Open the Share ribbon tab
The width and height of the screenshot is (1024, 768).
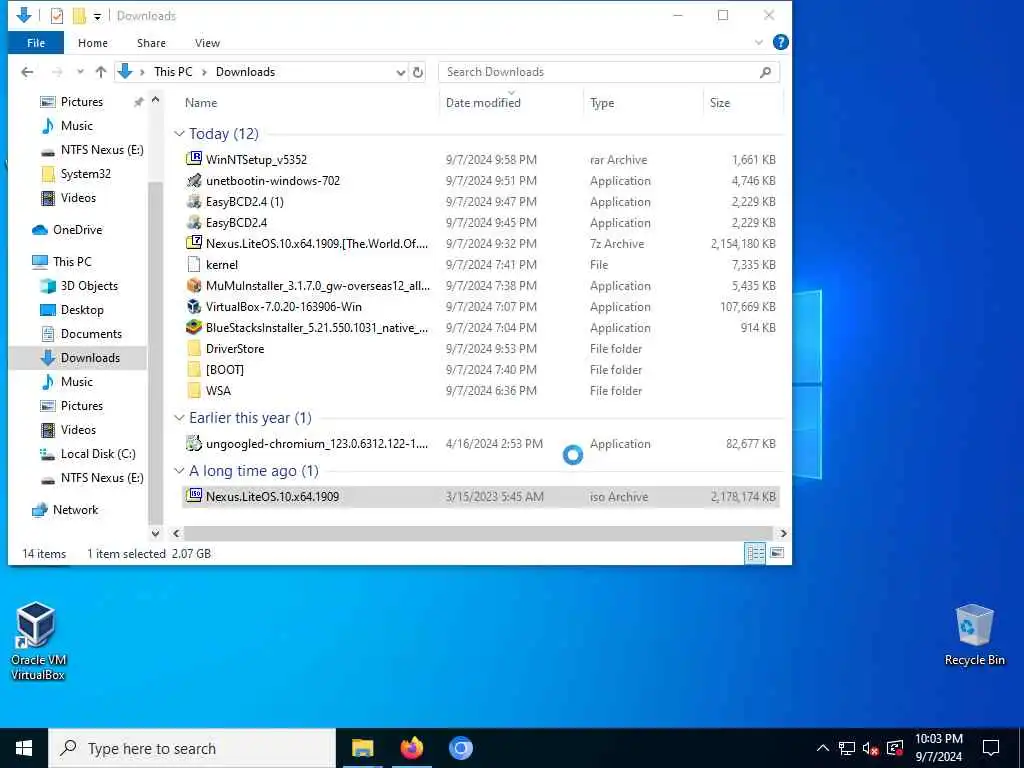[x=151, y=42]
